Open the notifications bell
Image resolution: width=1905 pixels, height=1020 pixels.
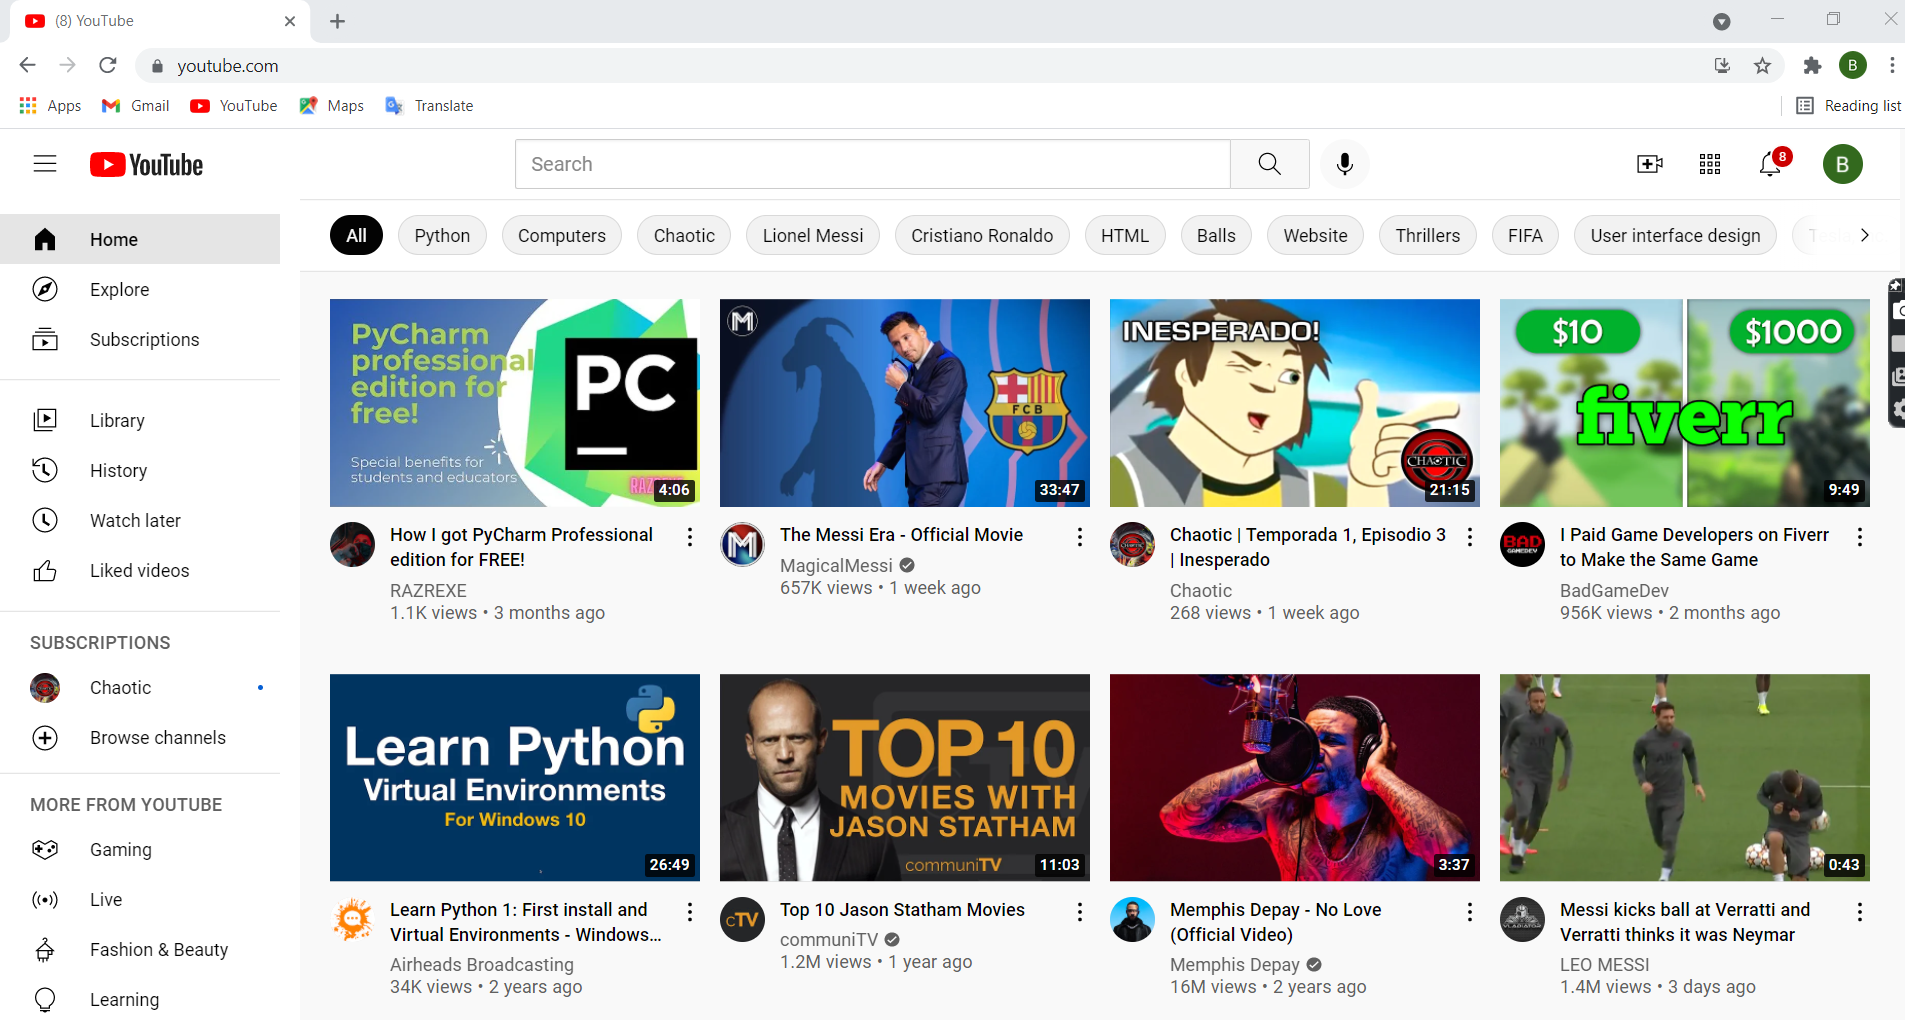pos(1769,164)
